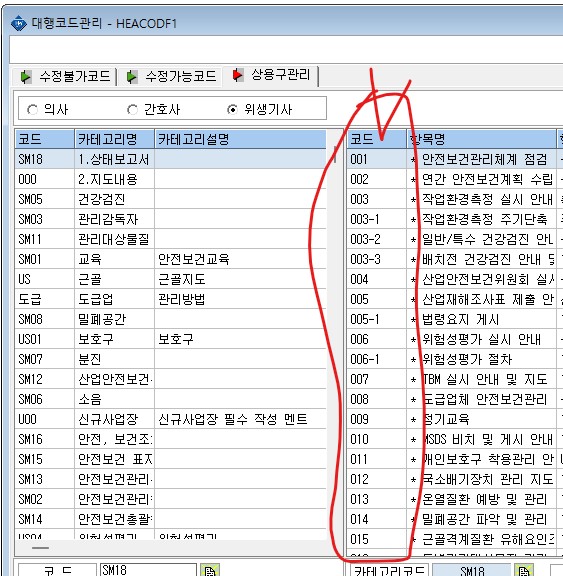Select the 의사 radio button
The image size is (563, 576).
(32, 109)
